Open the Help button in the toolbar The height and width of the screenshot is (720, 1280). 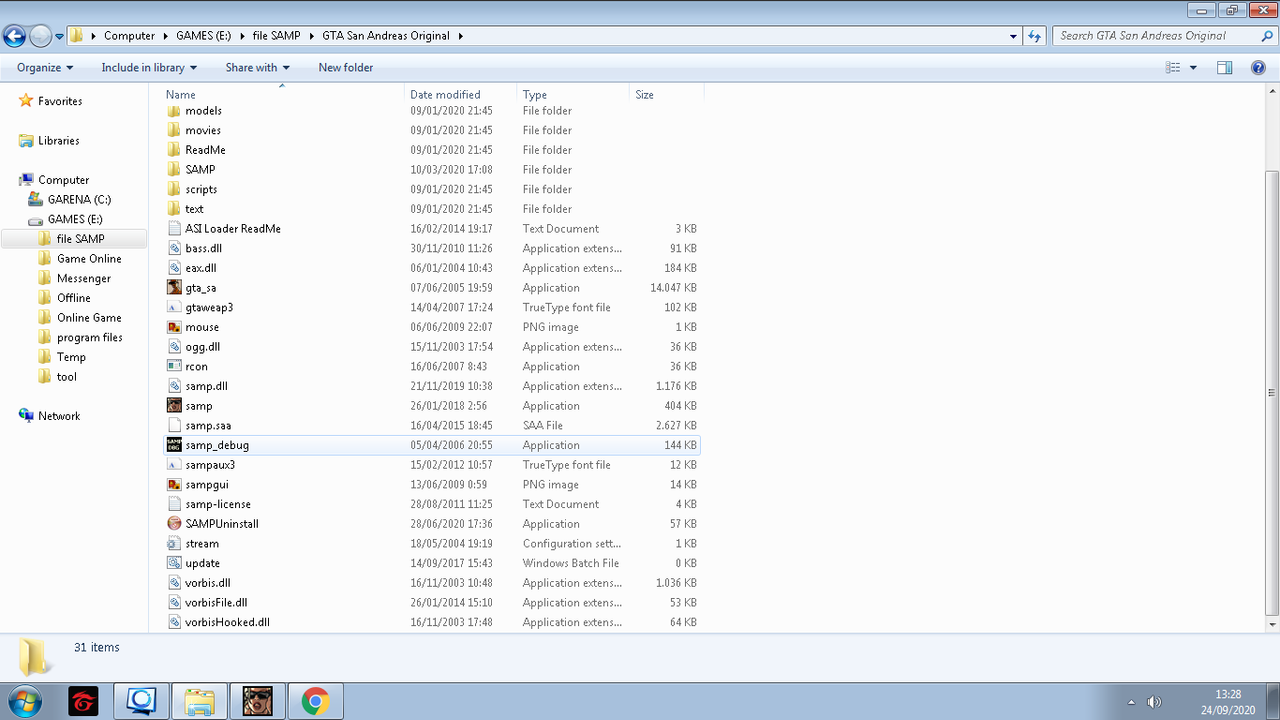1259,68
